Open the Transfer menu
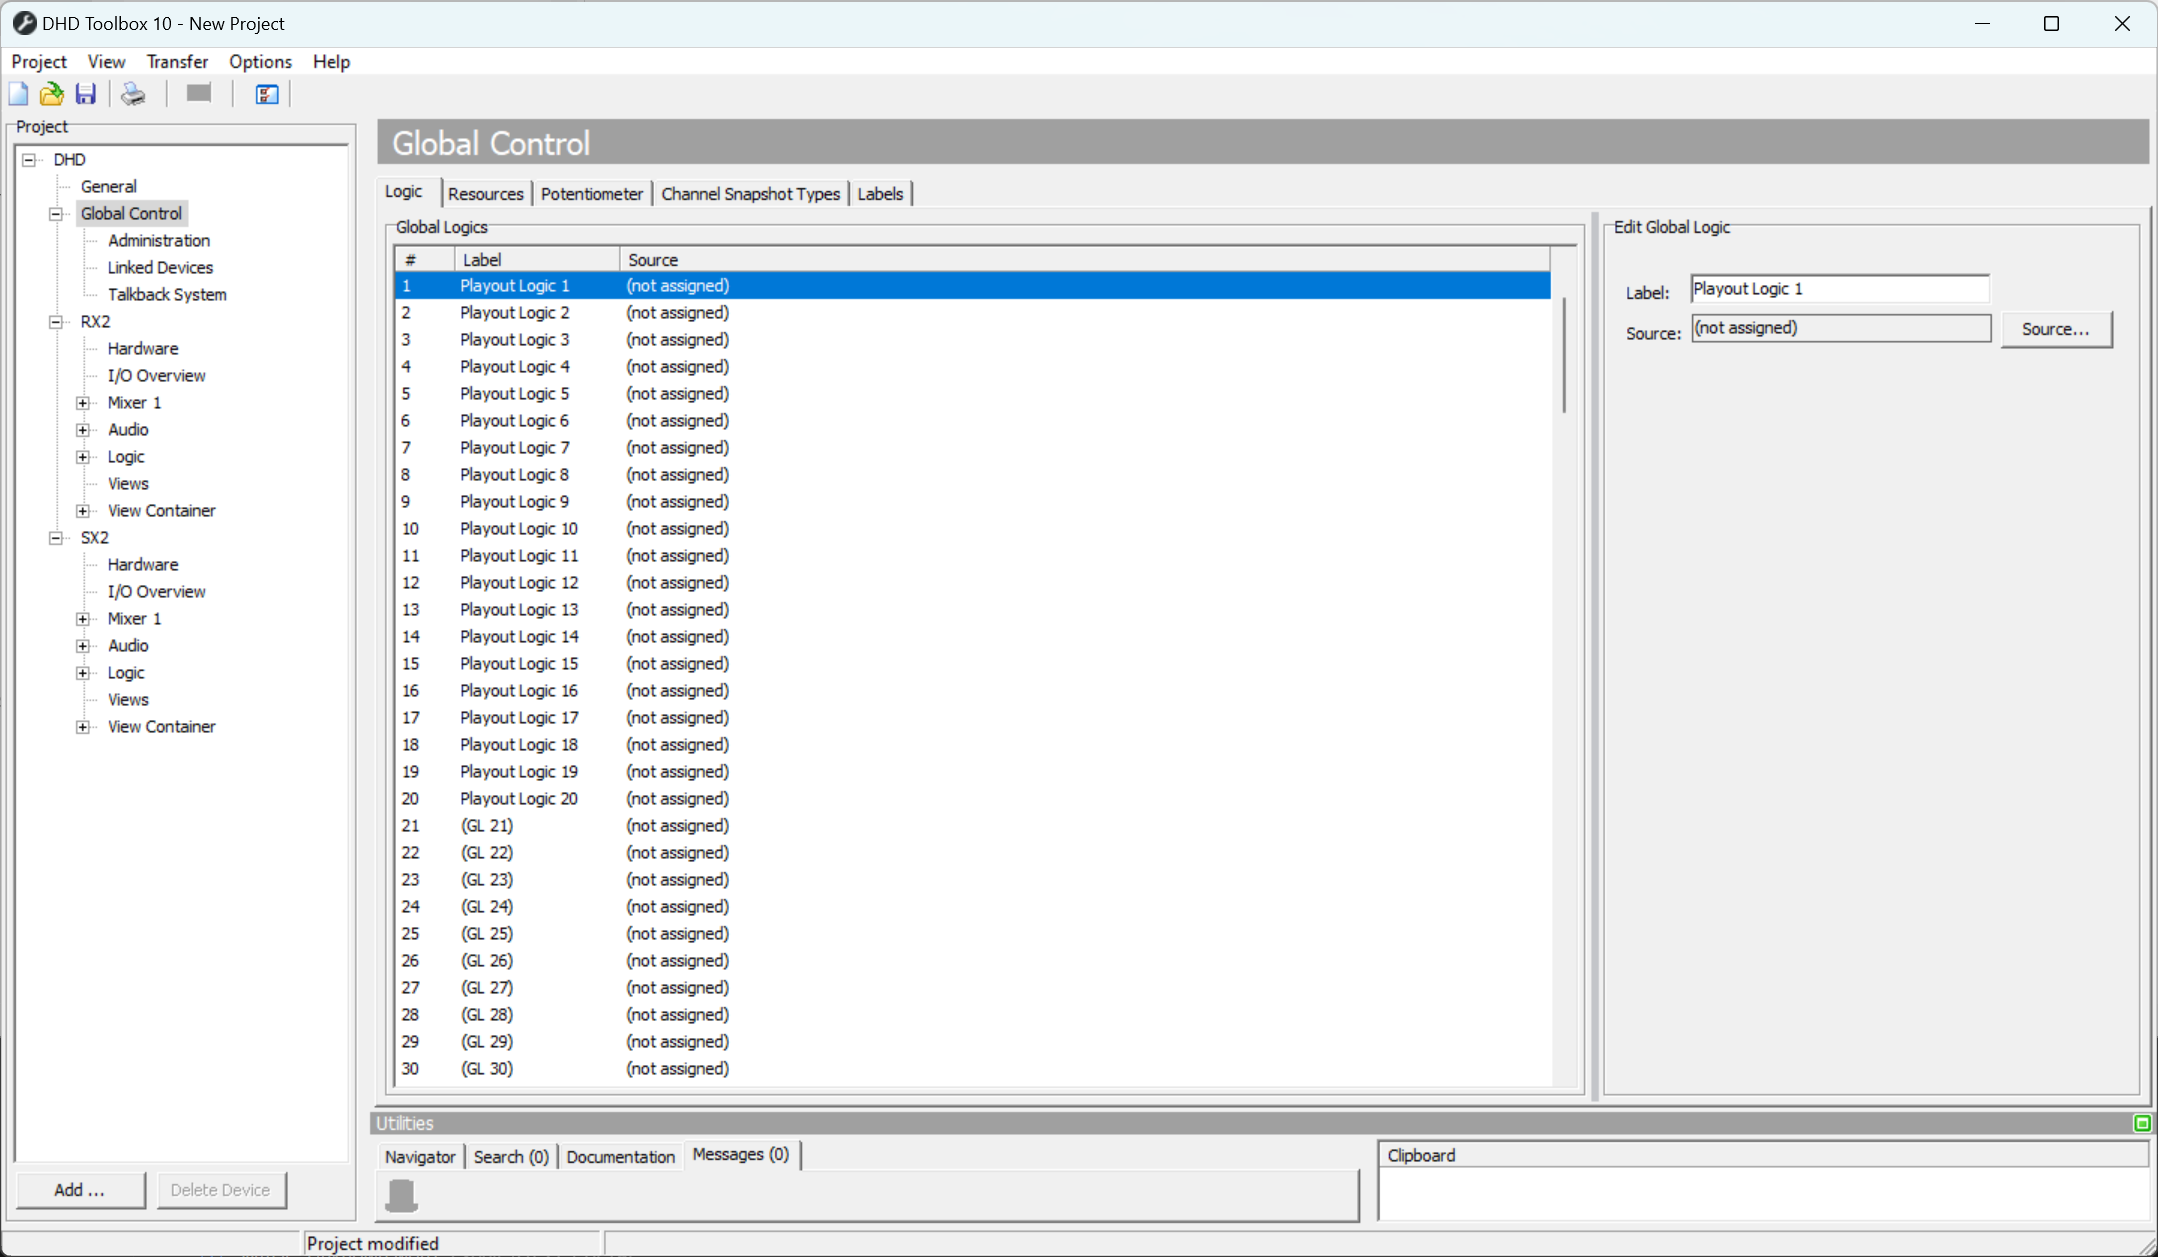The width and height of the screenshot is (2158, 1257). (177, 61)
